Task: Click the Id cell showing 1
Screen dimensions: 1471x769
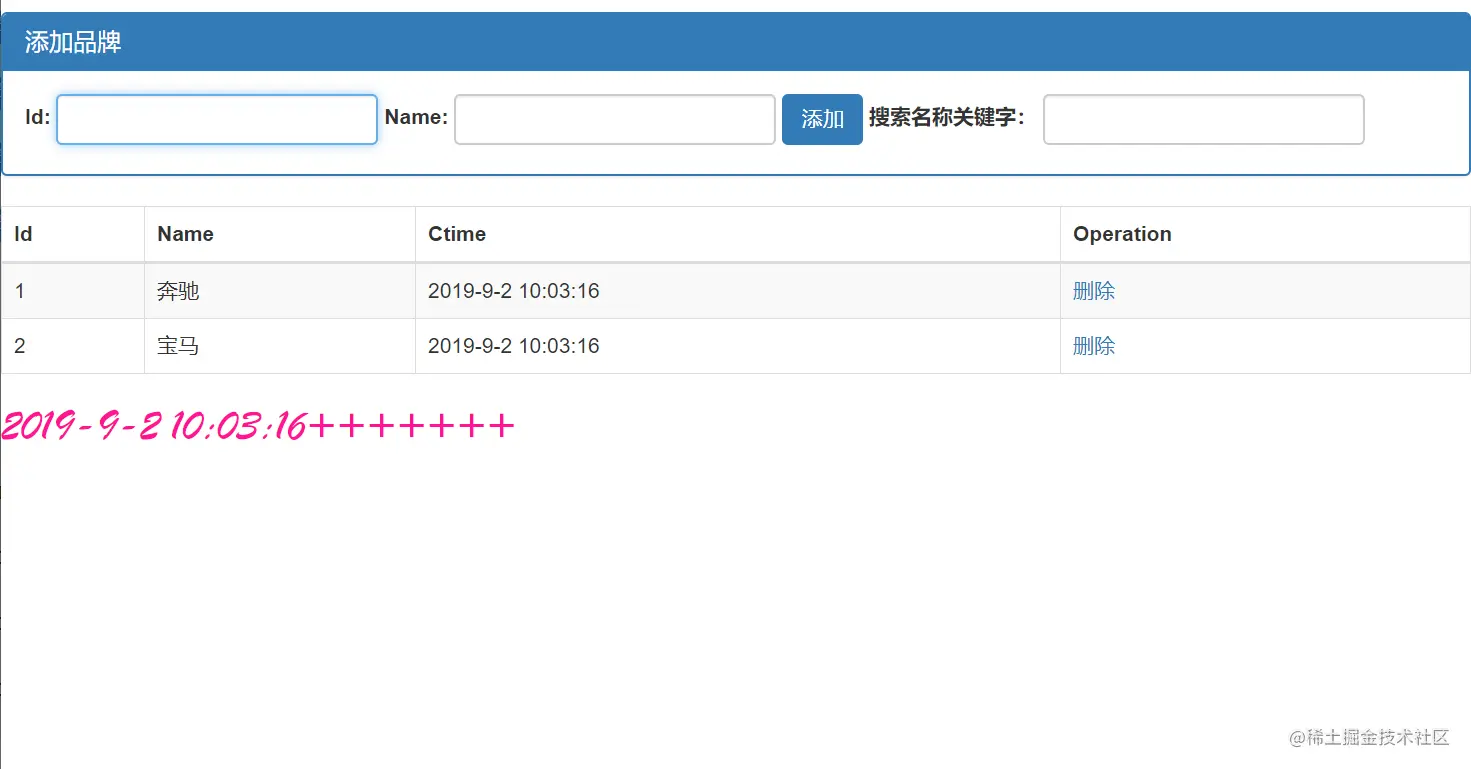Action: [73, 291]
